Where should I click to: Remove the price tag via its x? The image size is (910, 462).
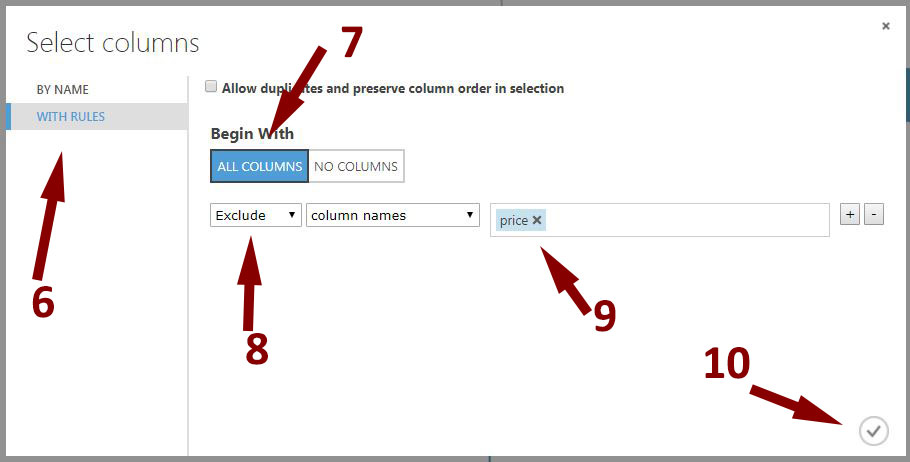537,220
